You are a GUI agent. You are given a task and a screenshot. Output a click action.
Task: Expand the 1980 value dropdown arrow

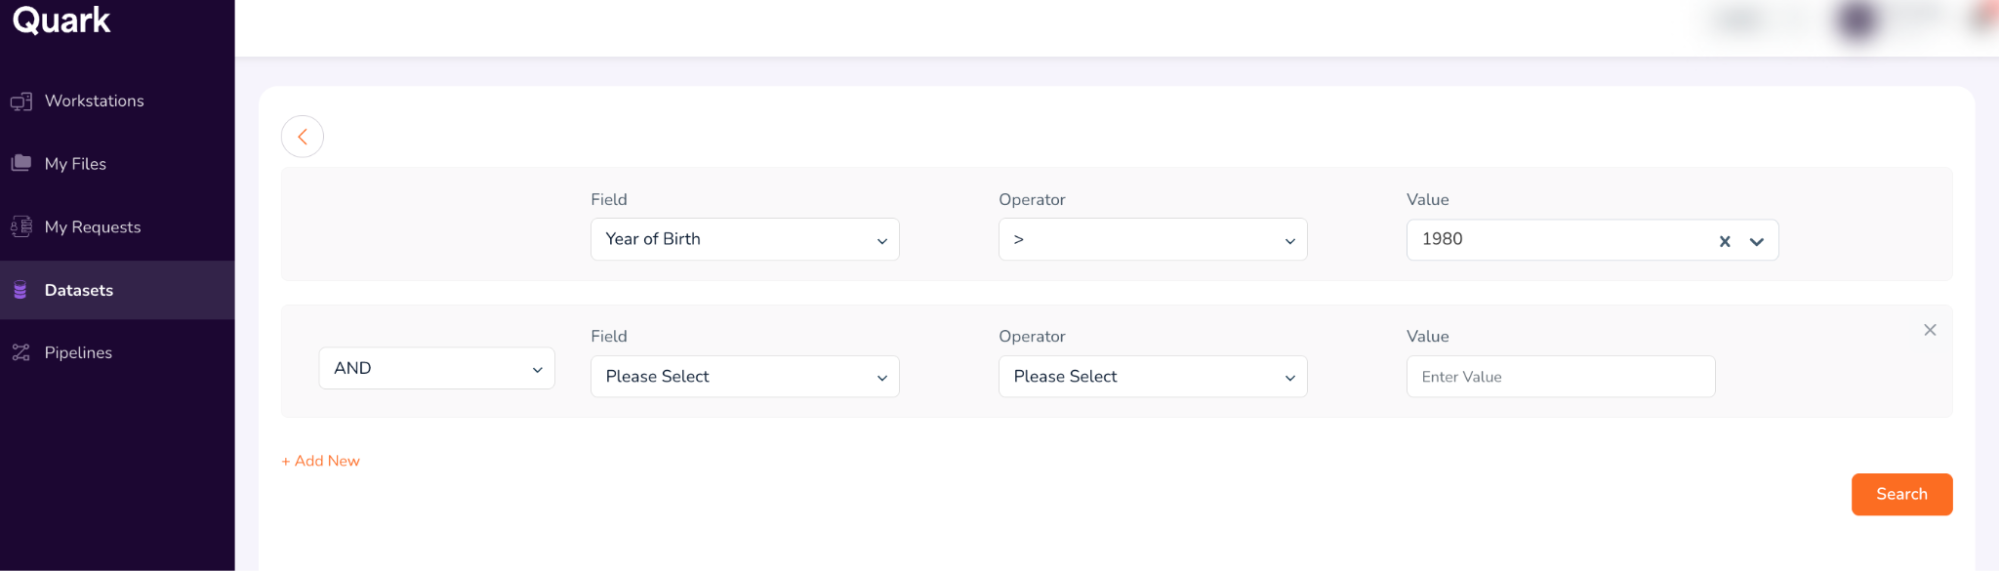tap(1757, 241)
